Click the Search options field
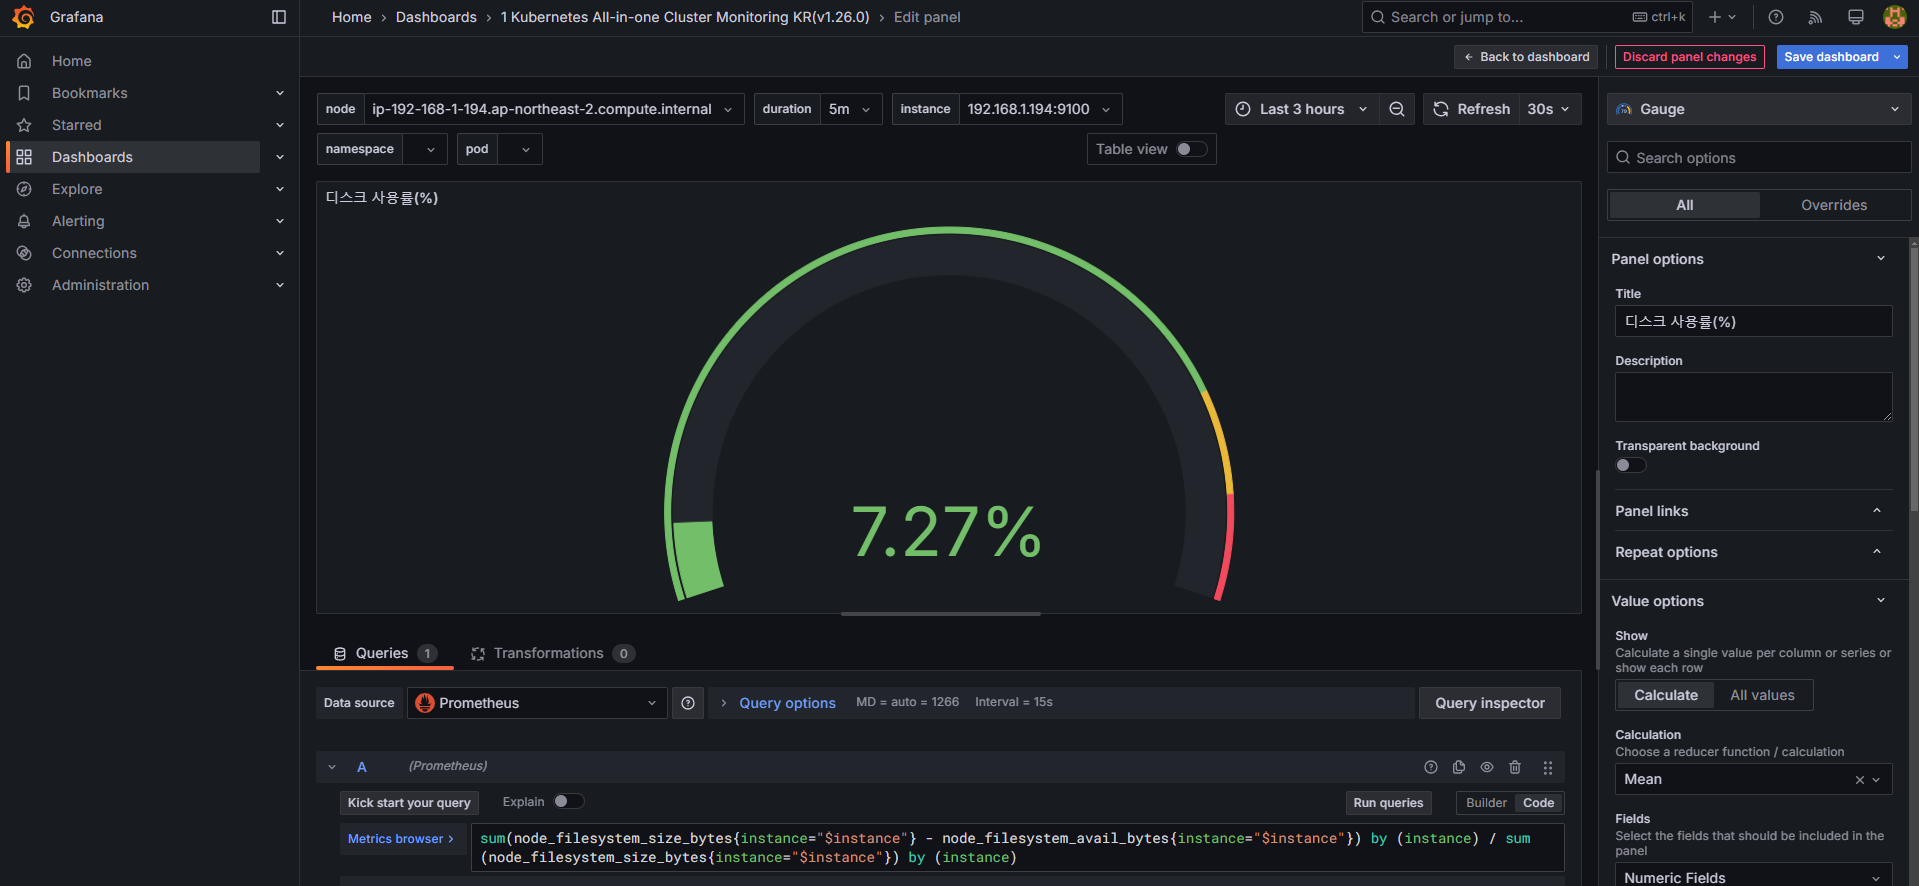The height and width of the screenshot is (886, 1919). 1759,158
